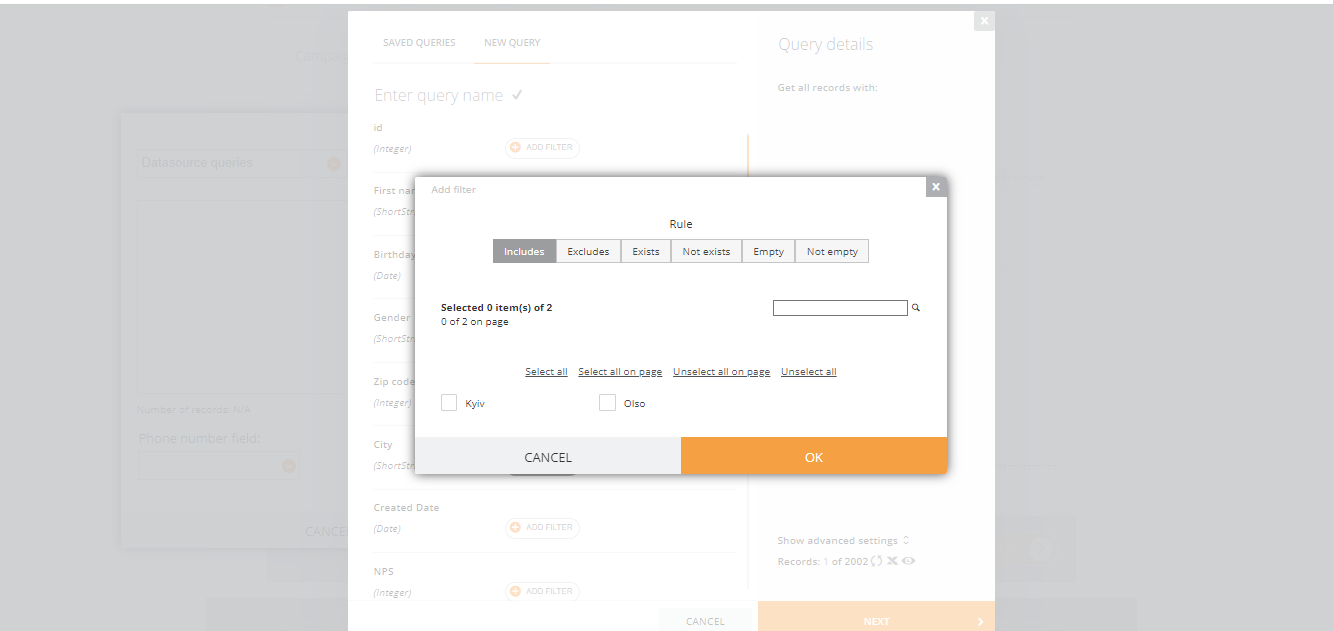Click the plus icon on id Add Filter

516,147
